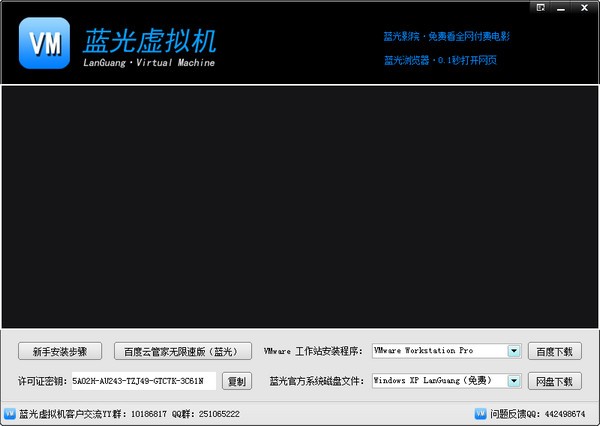This screenshot has width=600, height=426.
Task: Open the VMware Workstation Pro installer combo box
Action: coord(438,351)
